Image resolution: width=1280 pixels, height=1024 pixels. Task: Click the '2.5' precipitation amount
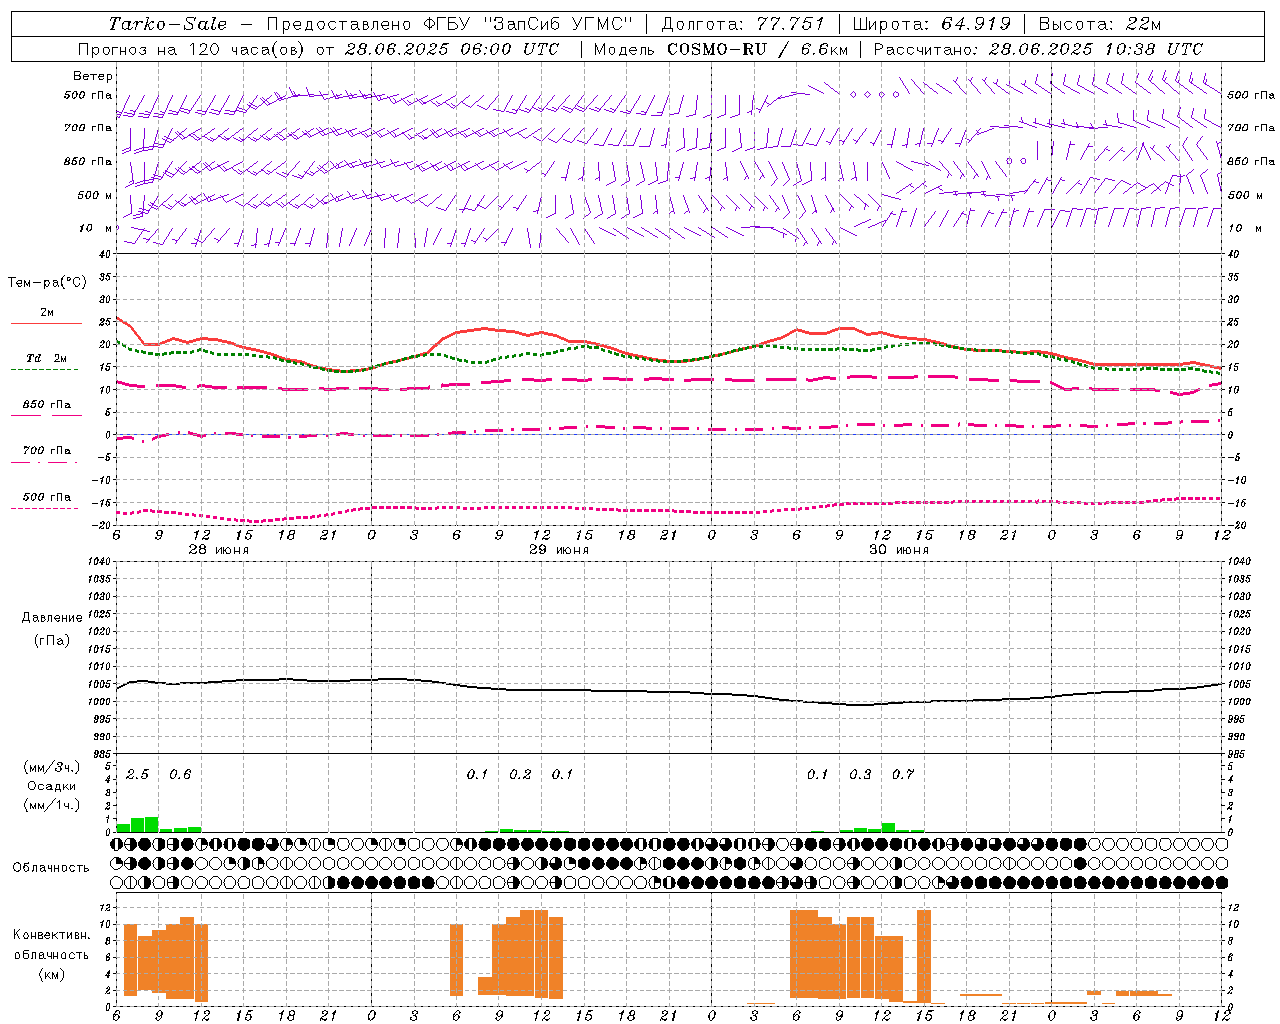pos(137,775)
